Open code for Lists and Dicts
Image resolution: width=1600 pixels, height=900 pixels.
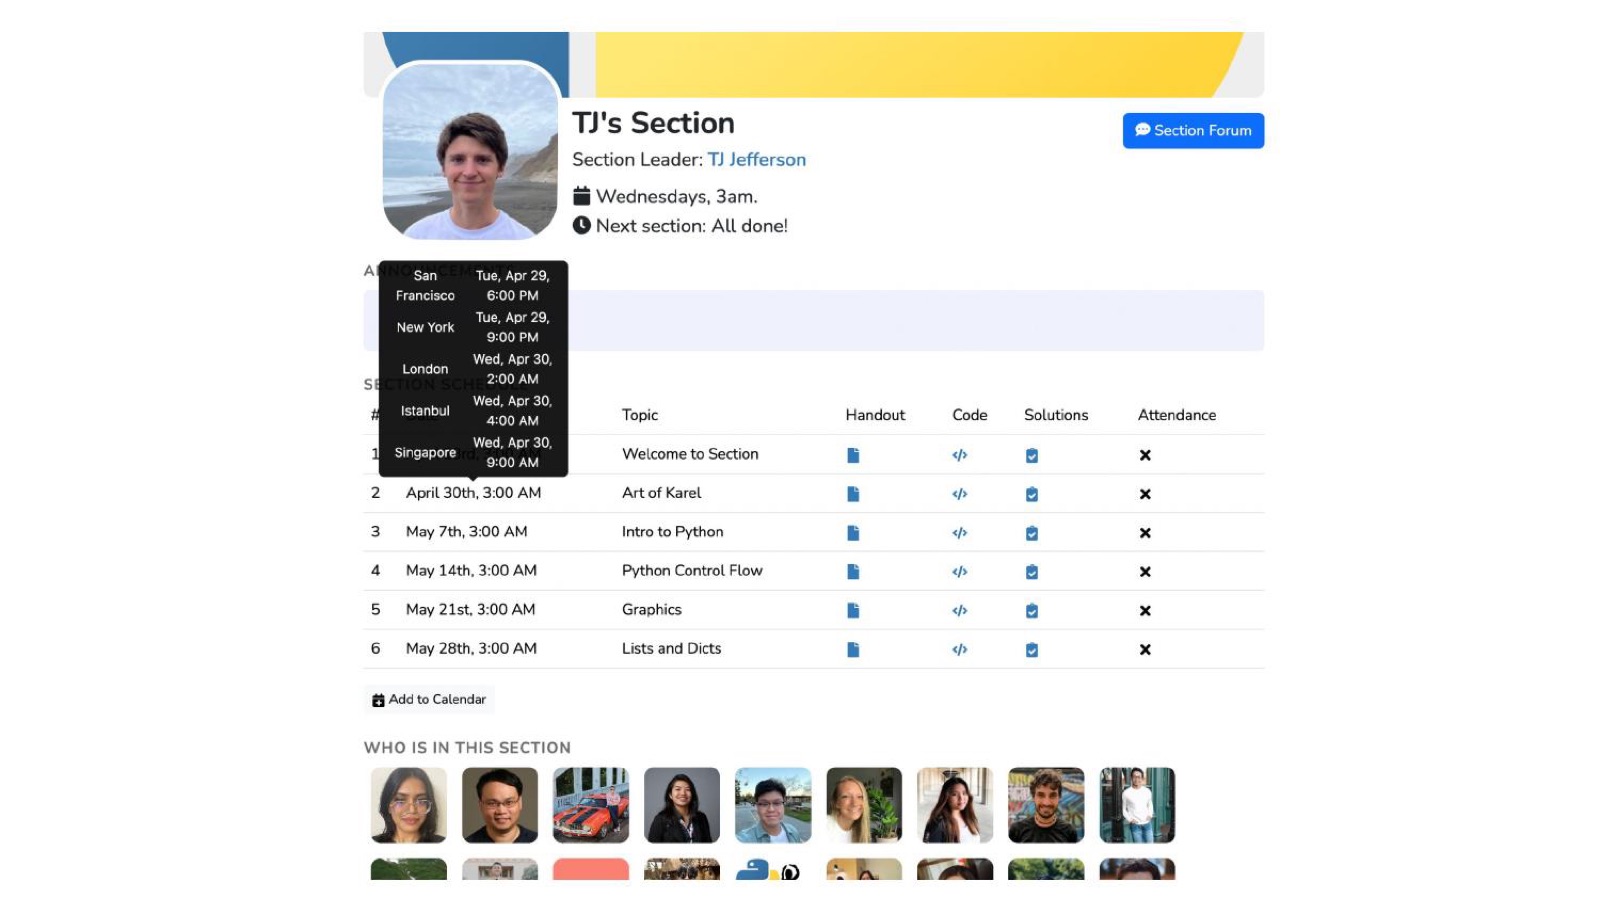pyautogui.click(x=960, y=650)
